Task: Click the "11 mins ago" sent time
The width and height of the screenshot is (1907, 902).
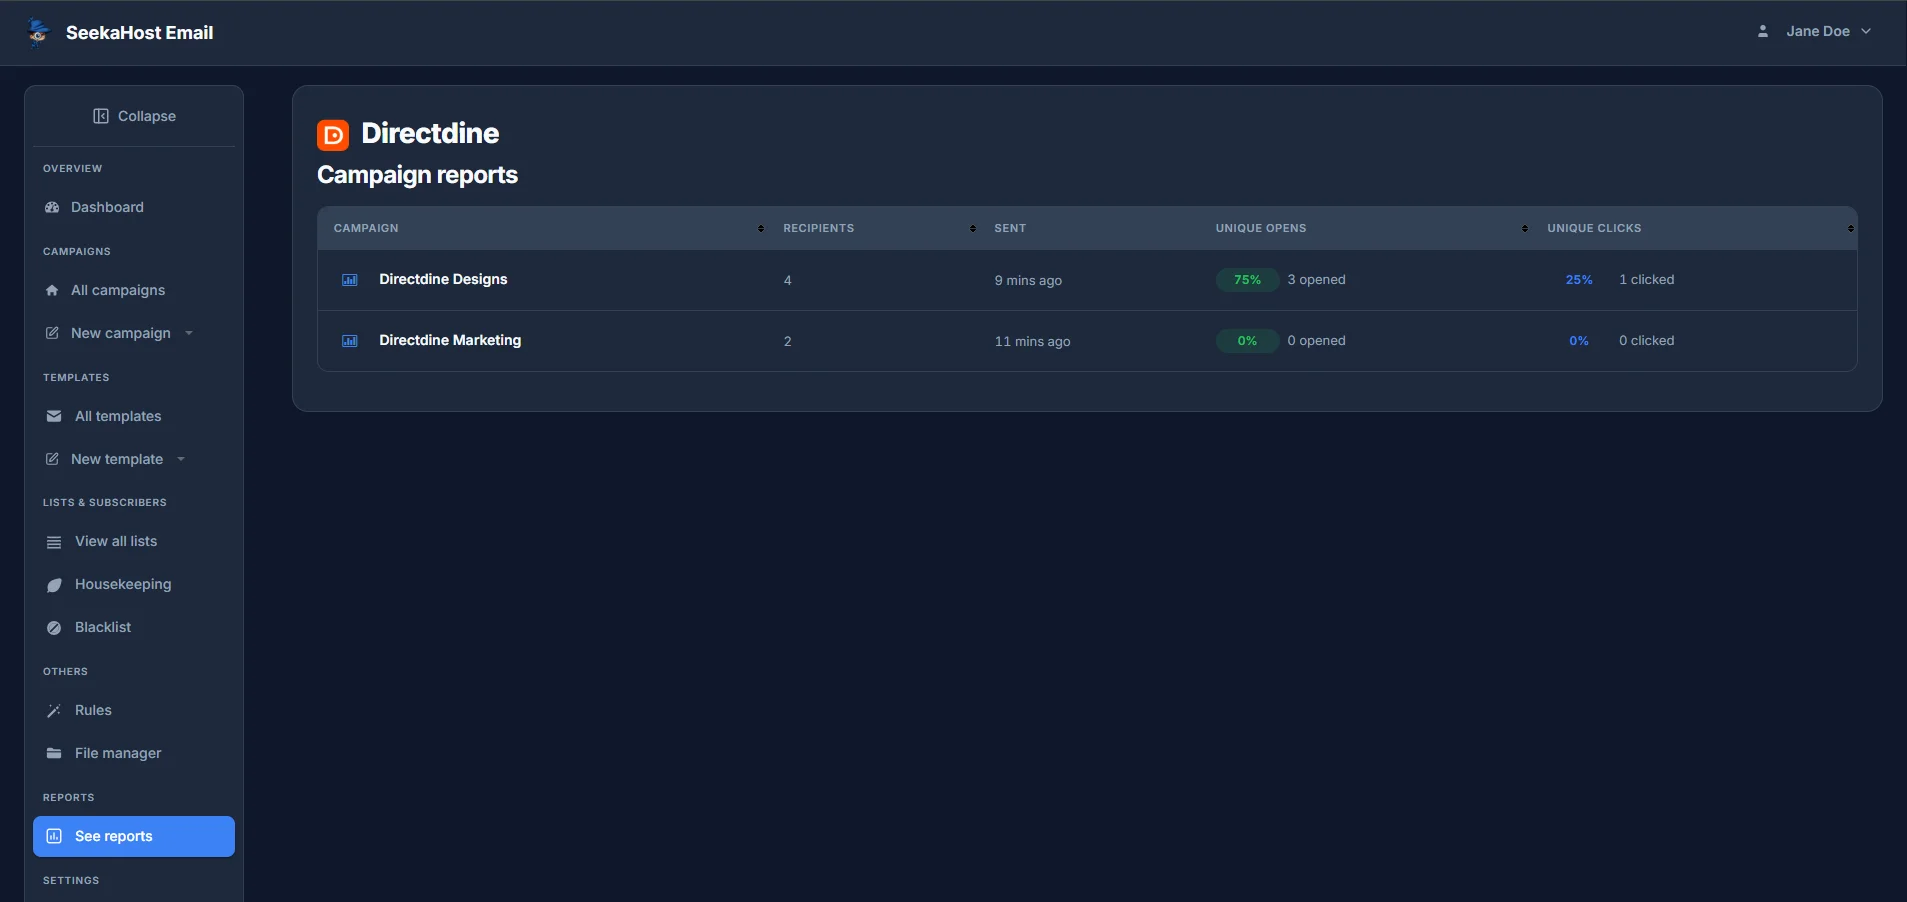Action: coord(1032,342)
